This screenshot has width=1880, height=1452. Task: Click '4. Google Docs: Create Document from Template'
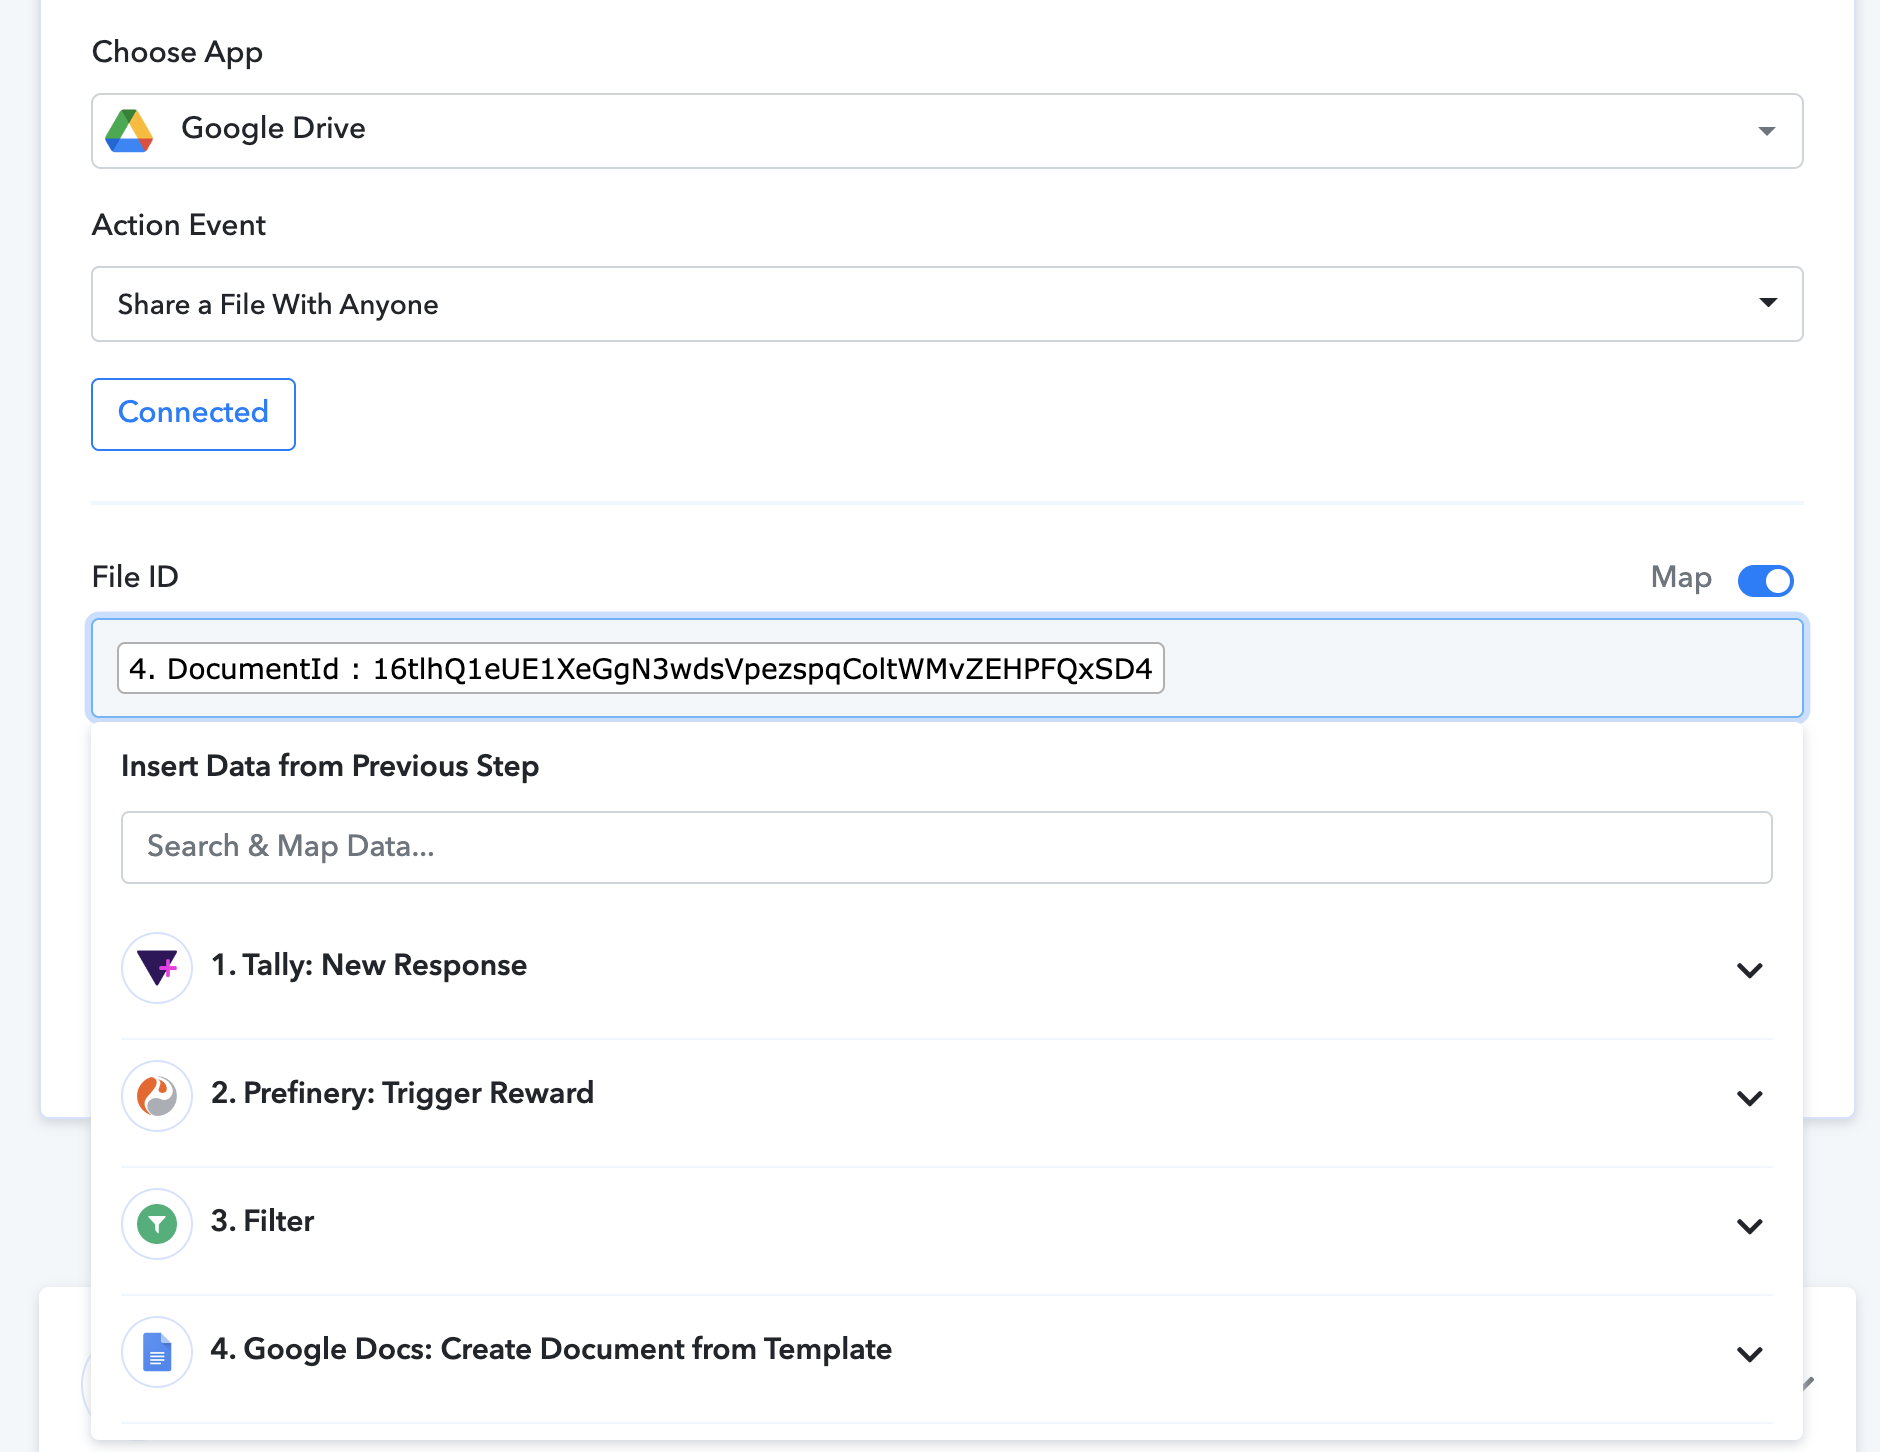pos(551,1349)
